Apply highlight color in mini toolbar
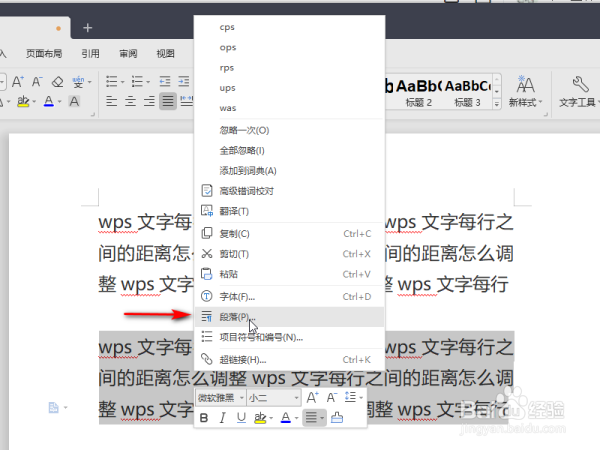 [260, 418]
